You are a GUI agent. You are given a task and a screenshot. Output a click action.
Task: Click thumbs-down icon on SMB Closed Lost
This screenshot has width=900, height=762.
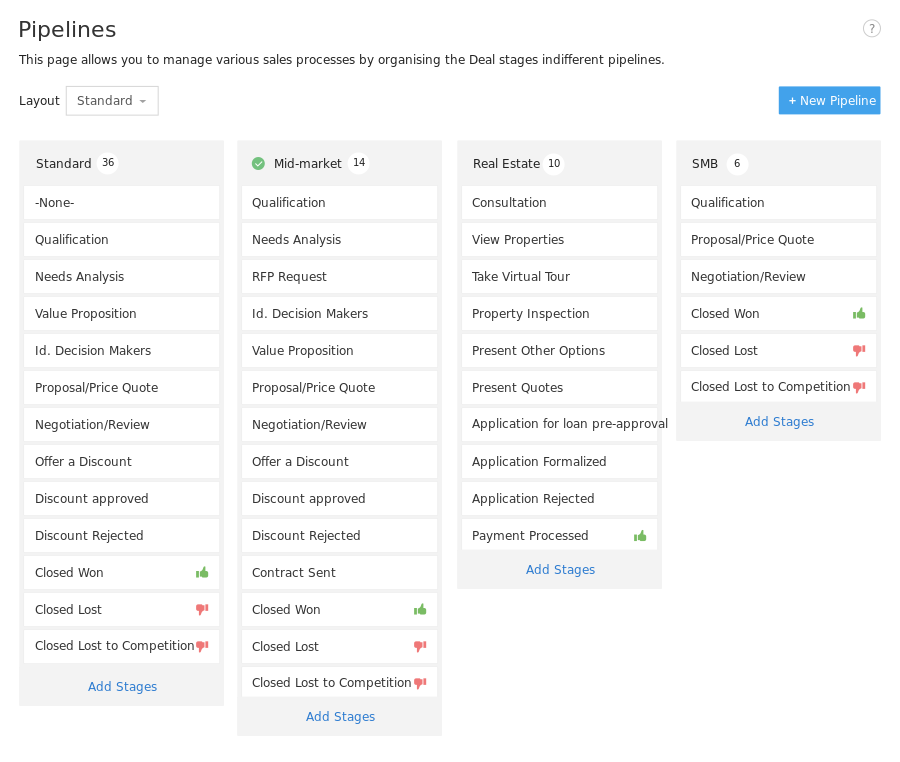859,350
